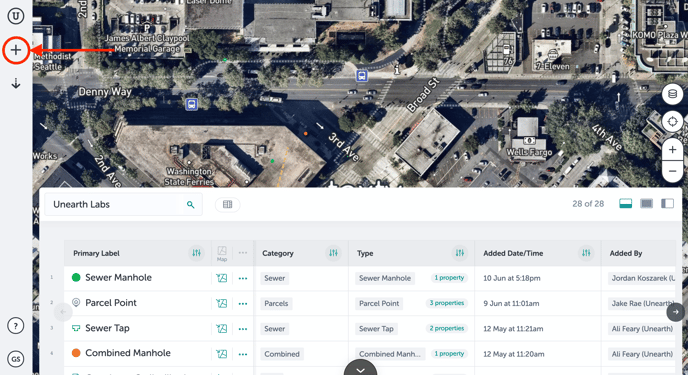688x375 pixels.
Task: Open the map layers database icon
Action: [672, 94]
